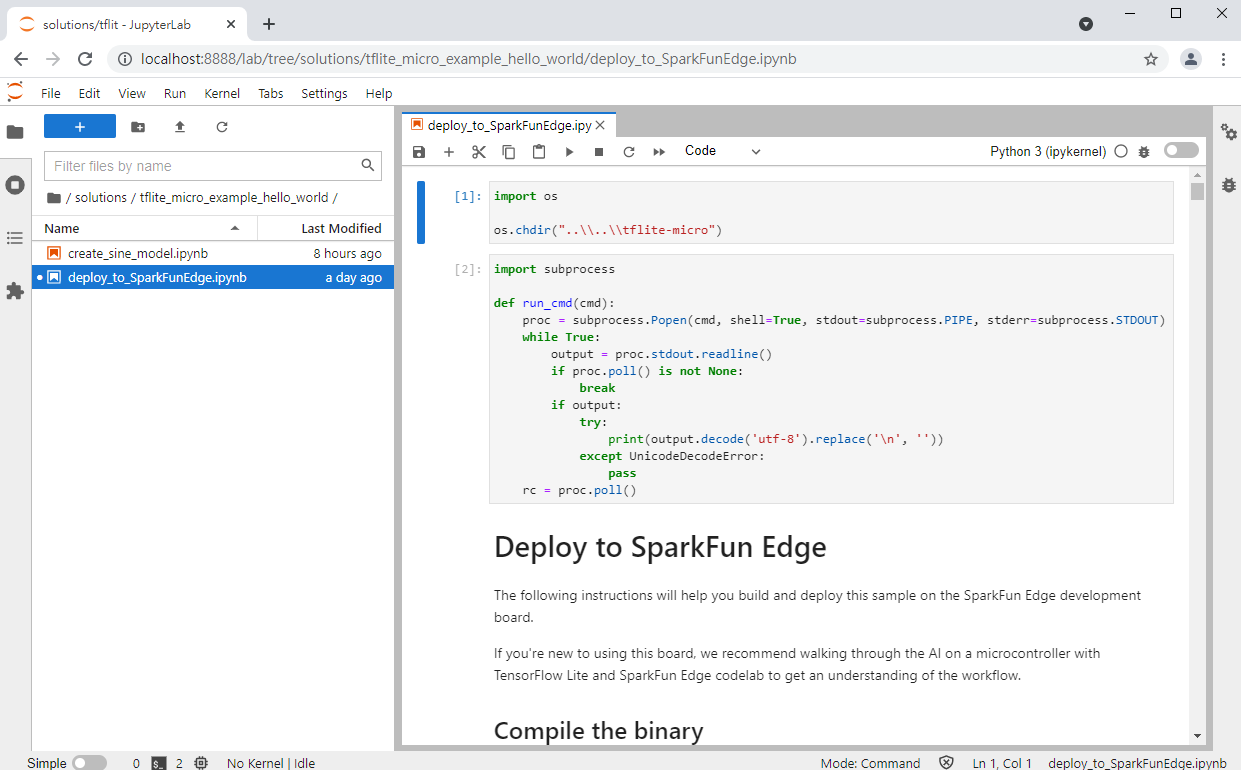Screen dimensions: 1241x770
Task: Open Chrome's three-dot menu
Action: (1223, 59)
